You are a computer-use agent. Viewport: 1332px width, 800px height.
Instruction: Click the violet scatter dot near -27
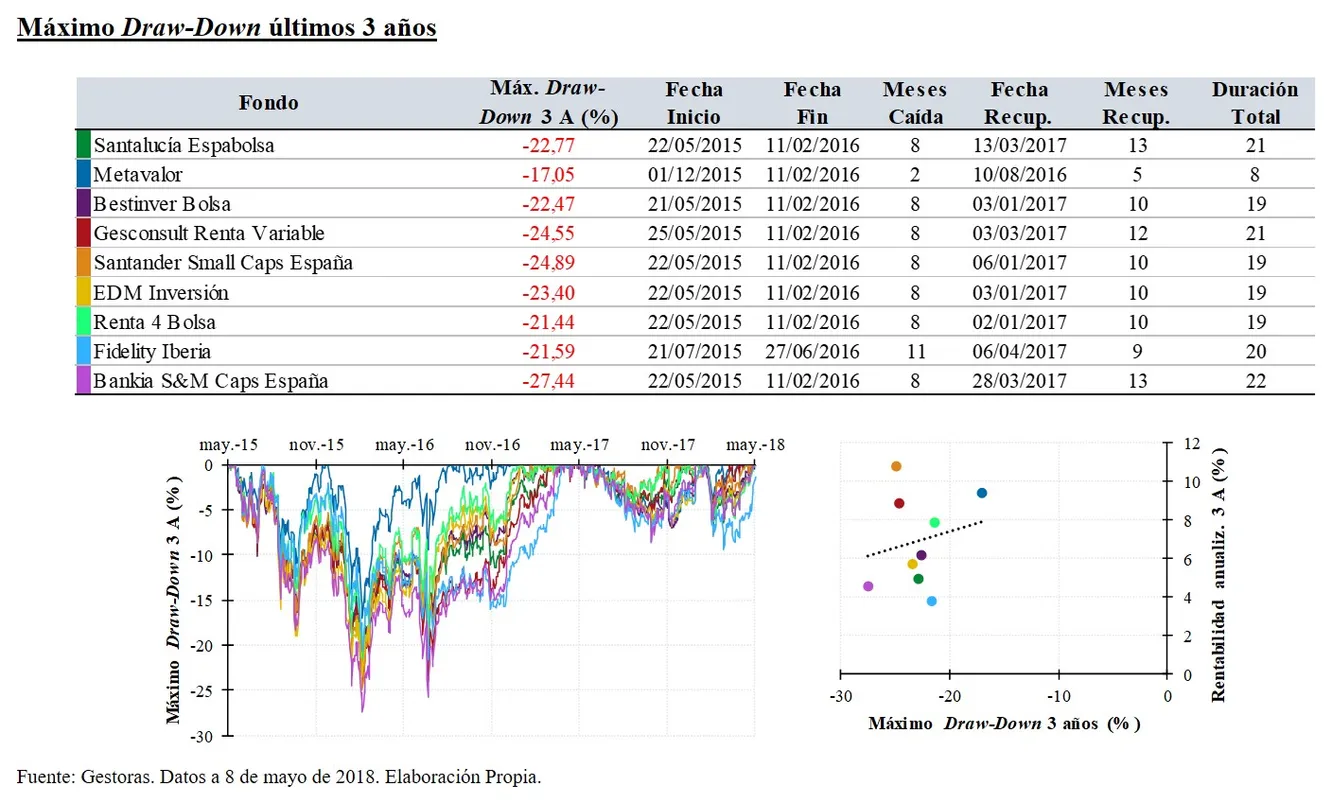868,586
